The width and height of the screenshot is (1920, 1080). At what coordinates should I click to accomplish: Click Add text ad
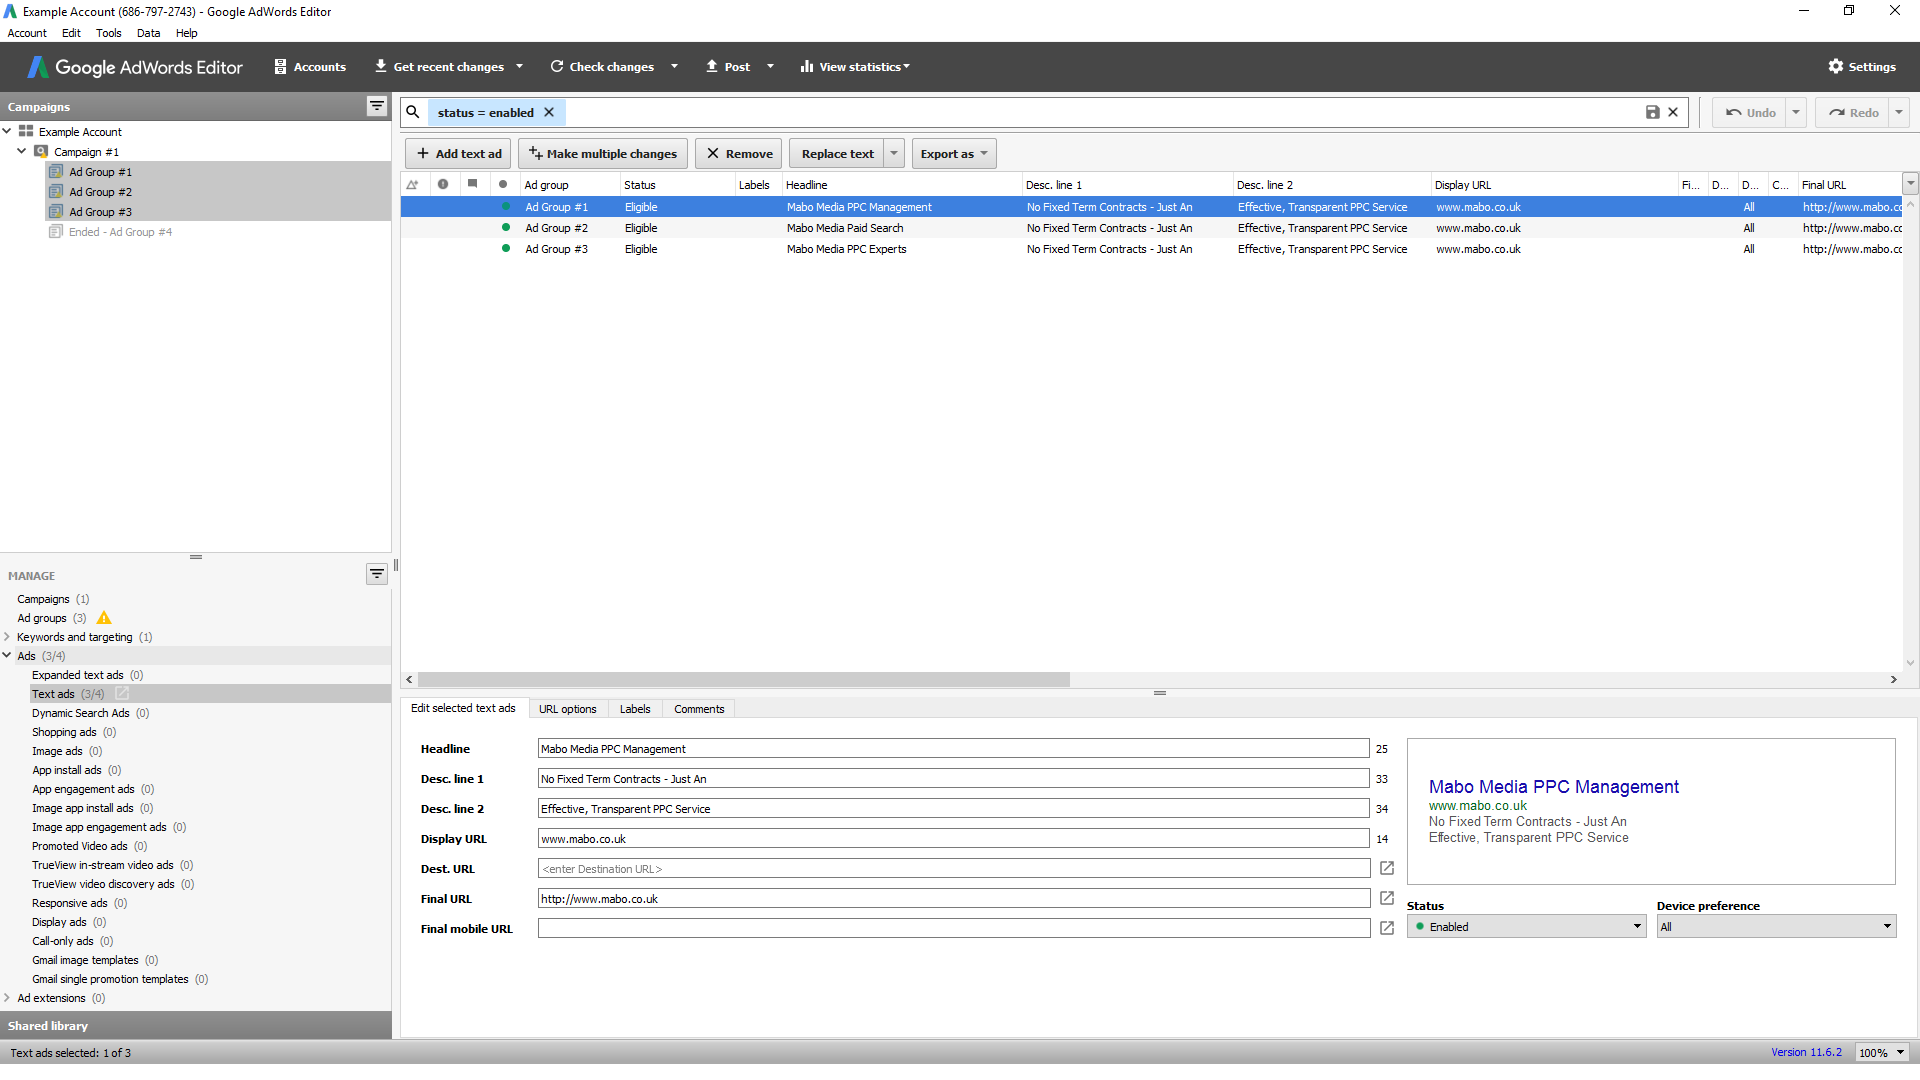point(459,153)
